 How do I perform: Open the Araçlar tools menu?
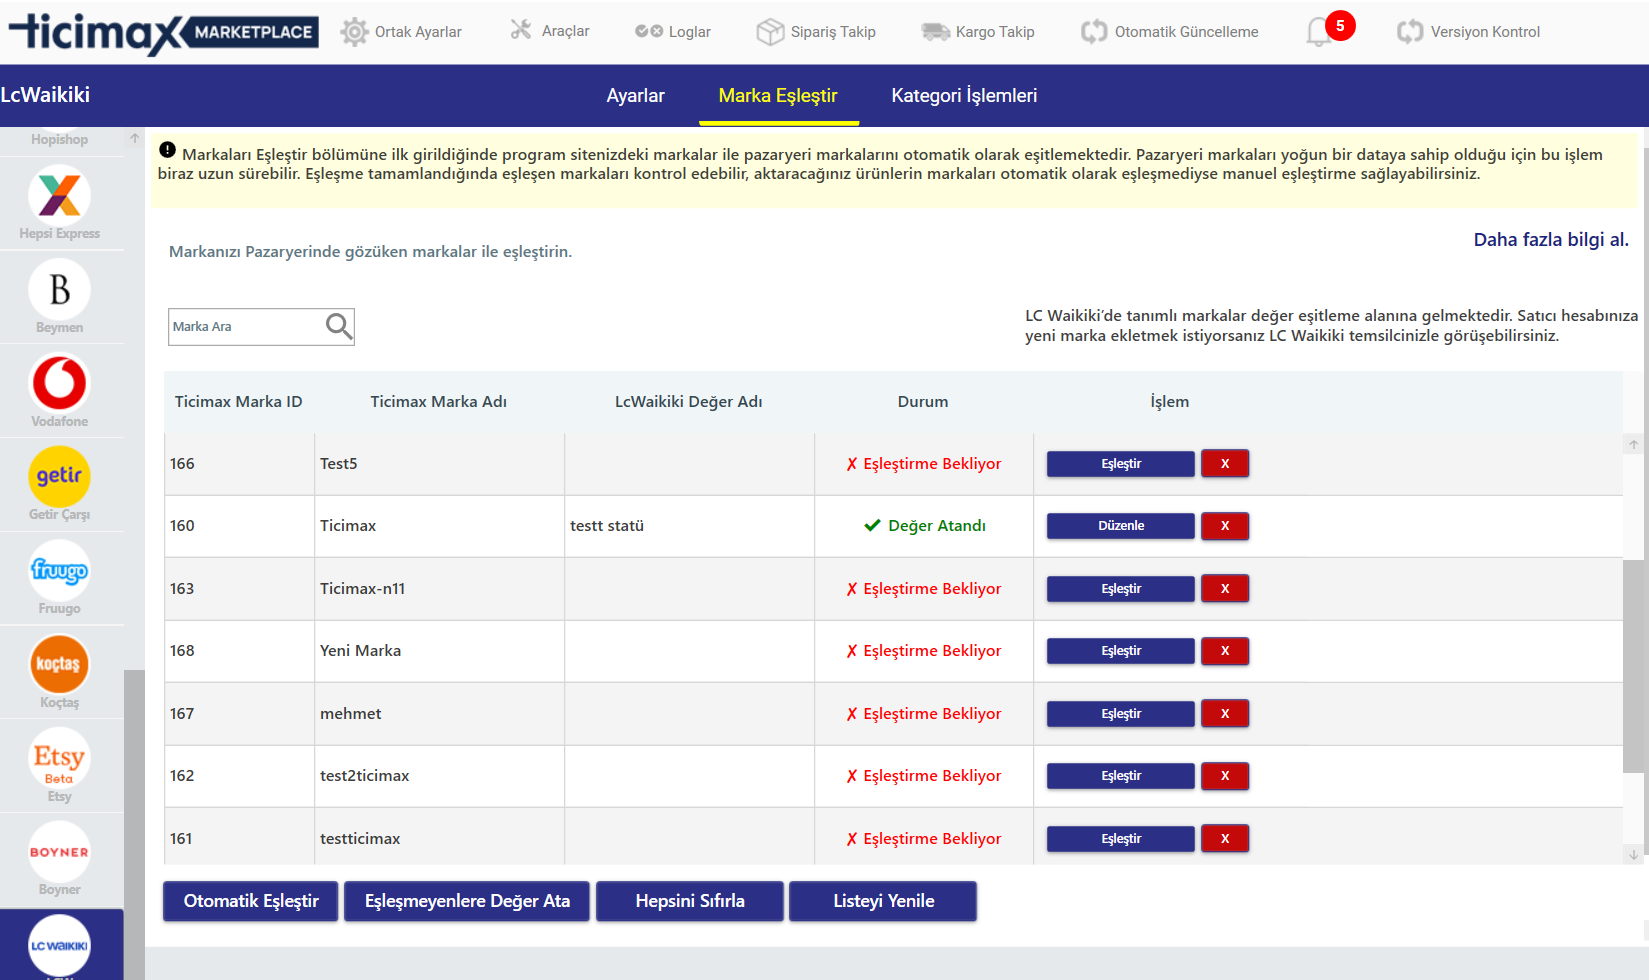550,31
